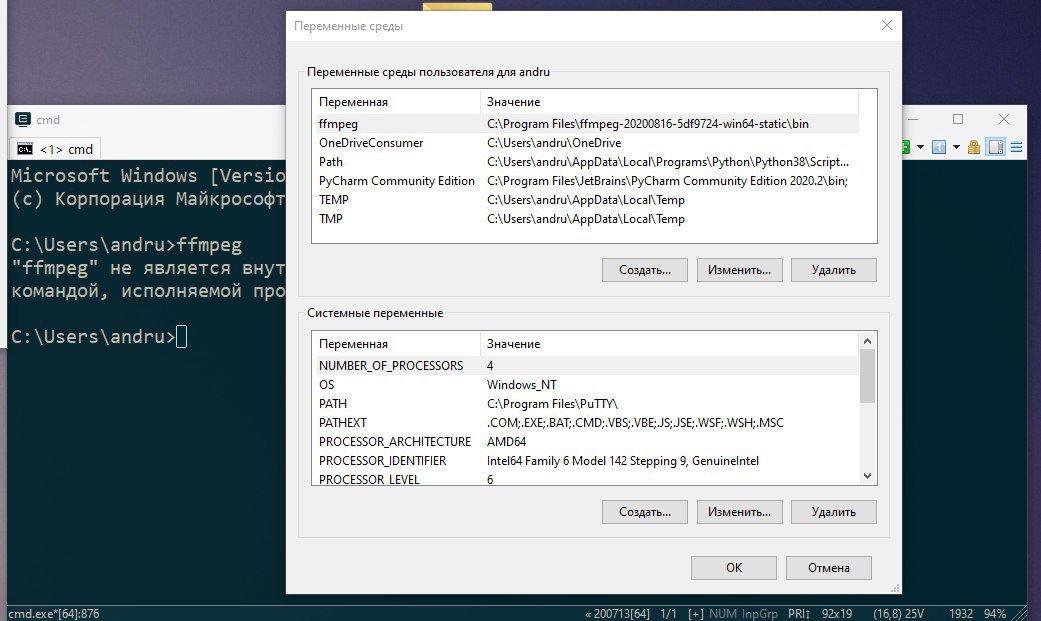Select the ffmpeg user variable row
The image size is (1041, 621).
tap(586, 124)
